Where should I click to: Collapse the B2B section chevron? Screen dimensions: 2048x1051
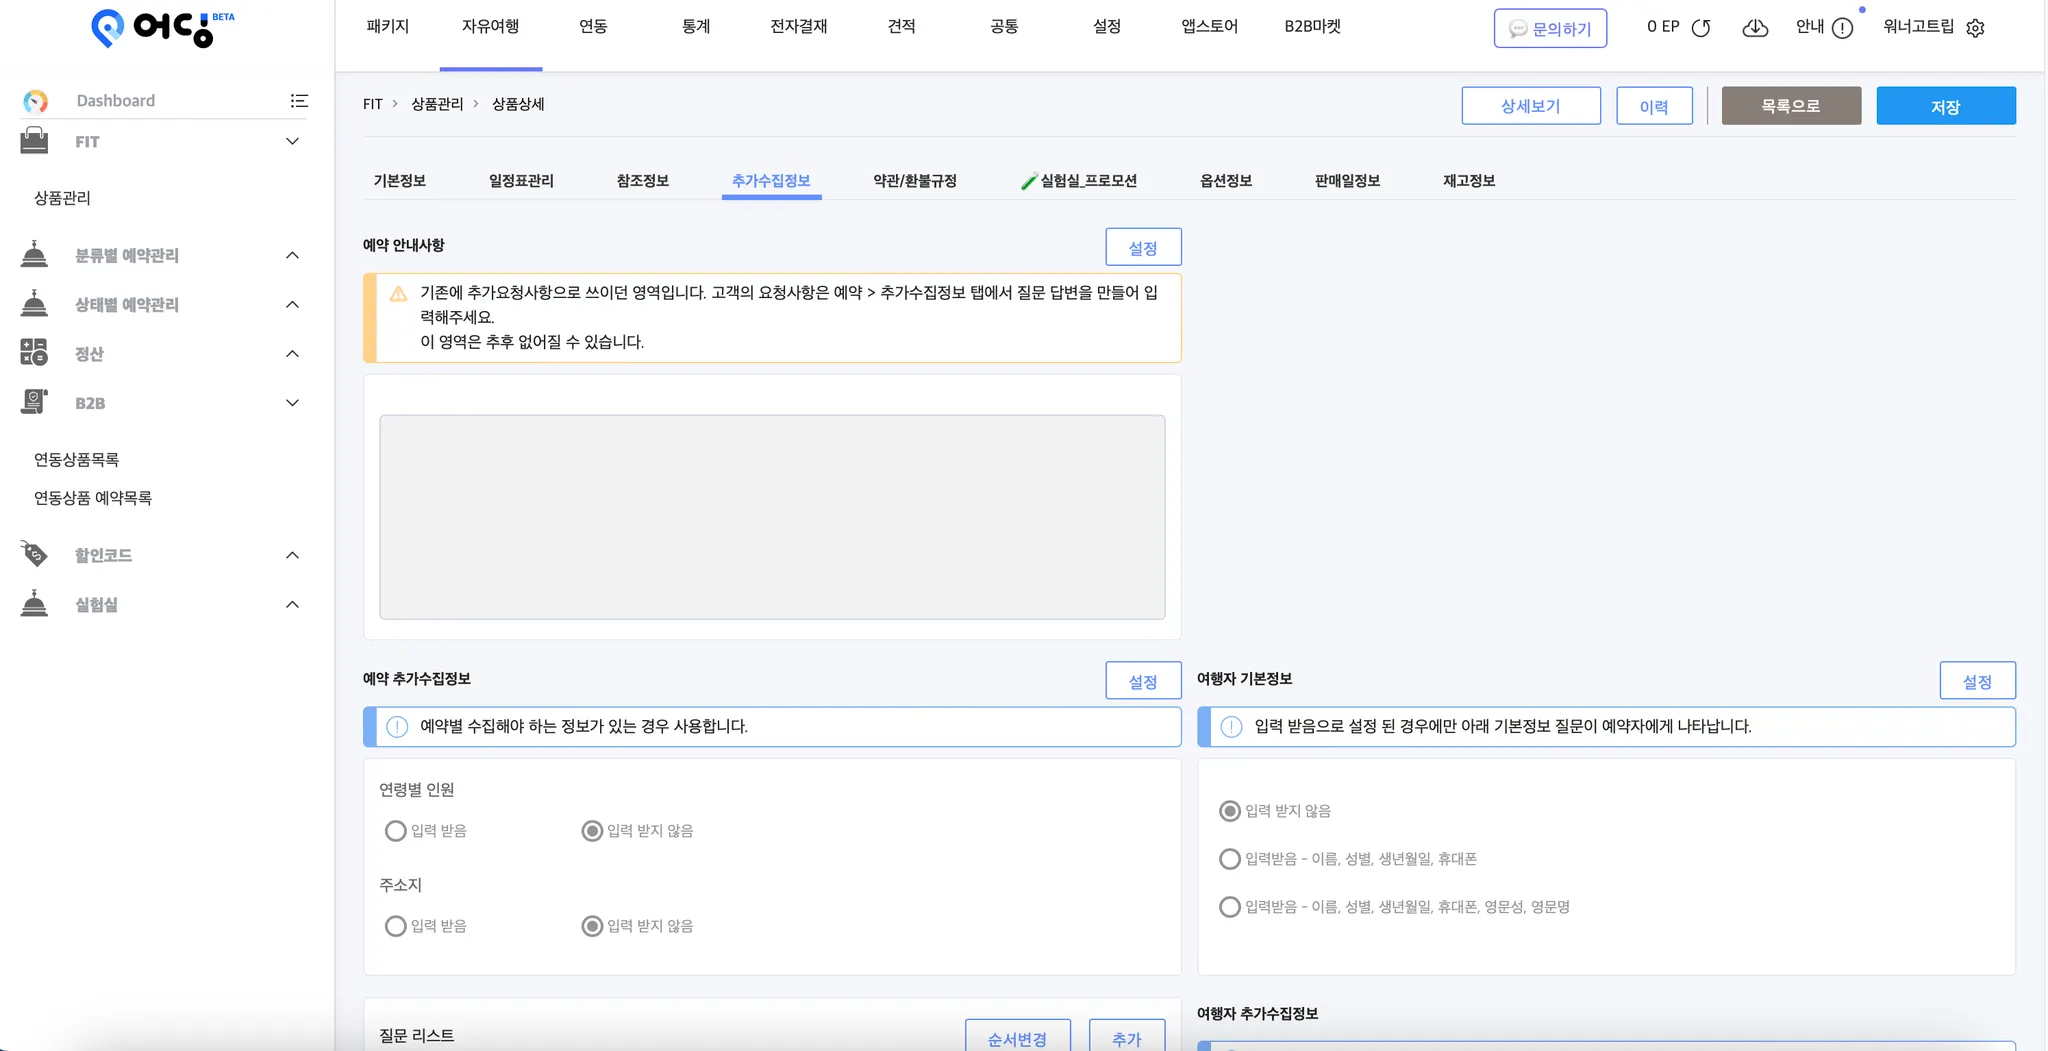point(292,402)
